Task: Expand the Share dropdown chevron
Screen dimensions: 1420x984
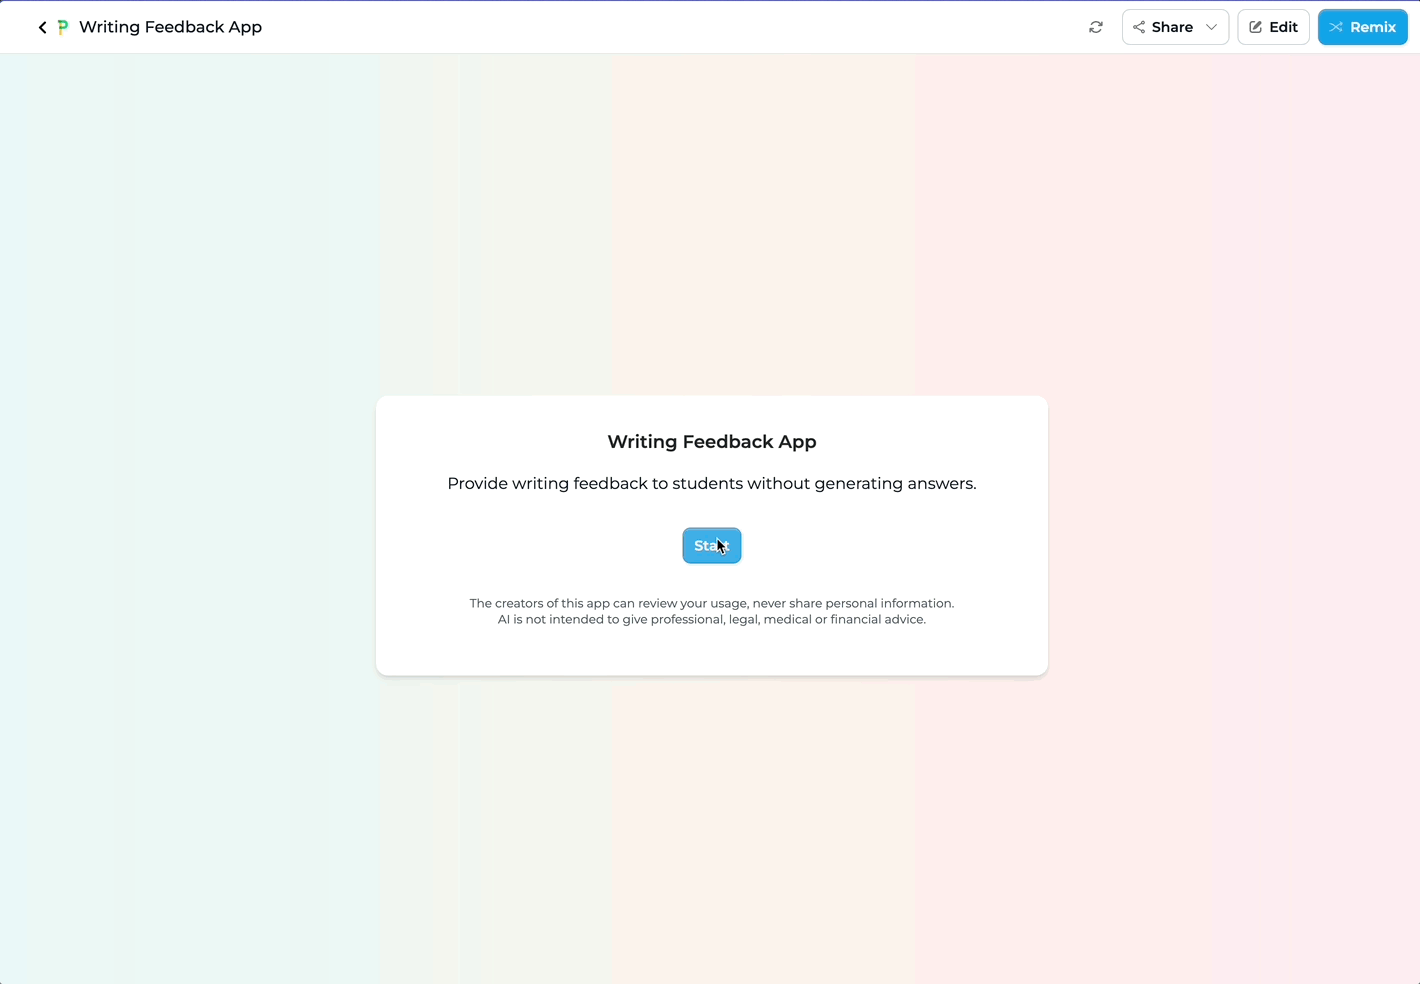Action: coord(1212,27)
